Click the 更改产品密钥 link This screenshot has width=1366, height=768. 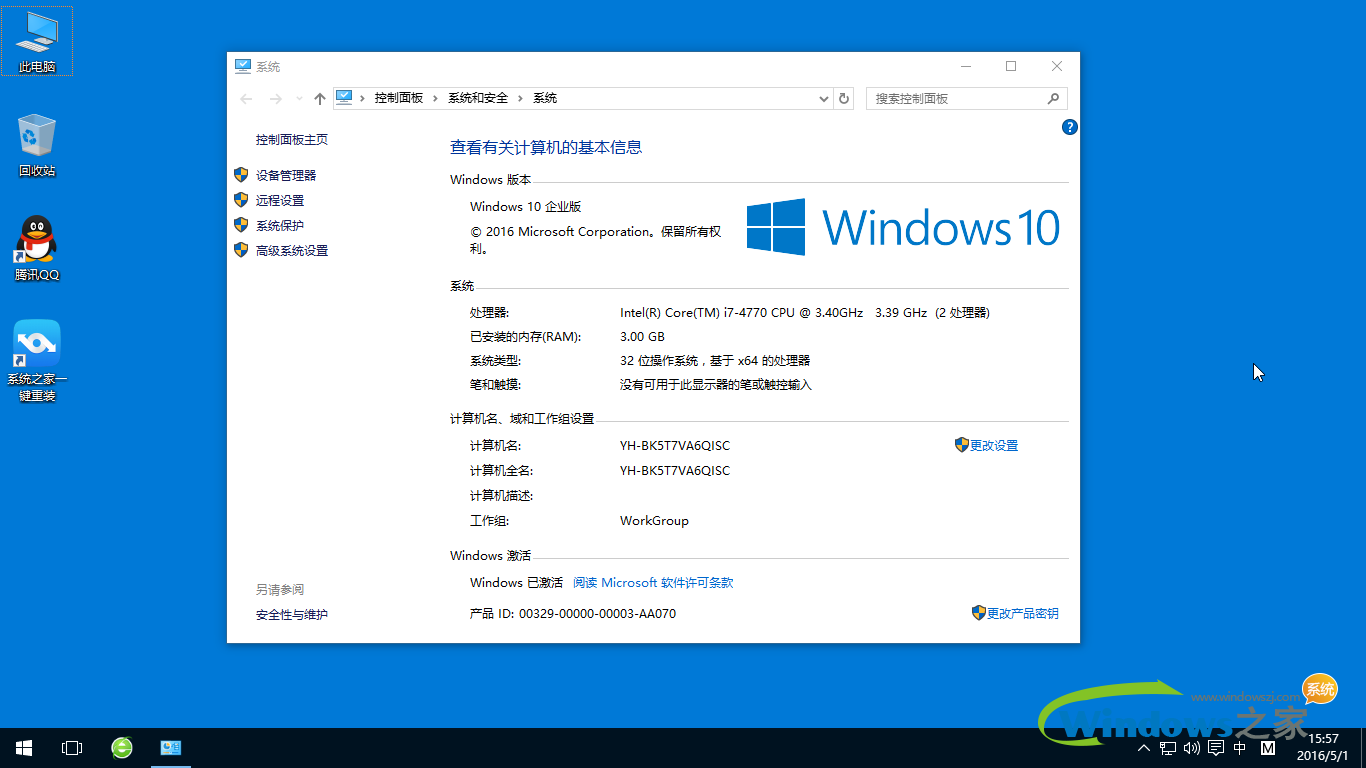pyautogui.click(x=1022, y=613)
